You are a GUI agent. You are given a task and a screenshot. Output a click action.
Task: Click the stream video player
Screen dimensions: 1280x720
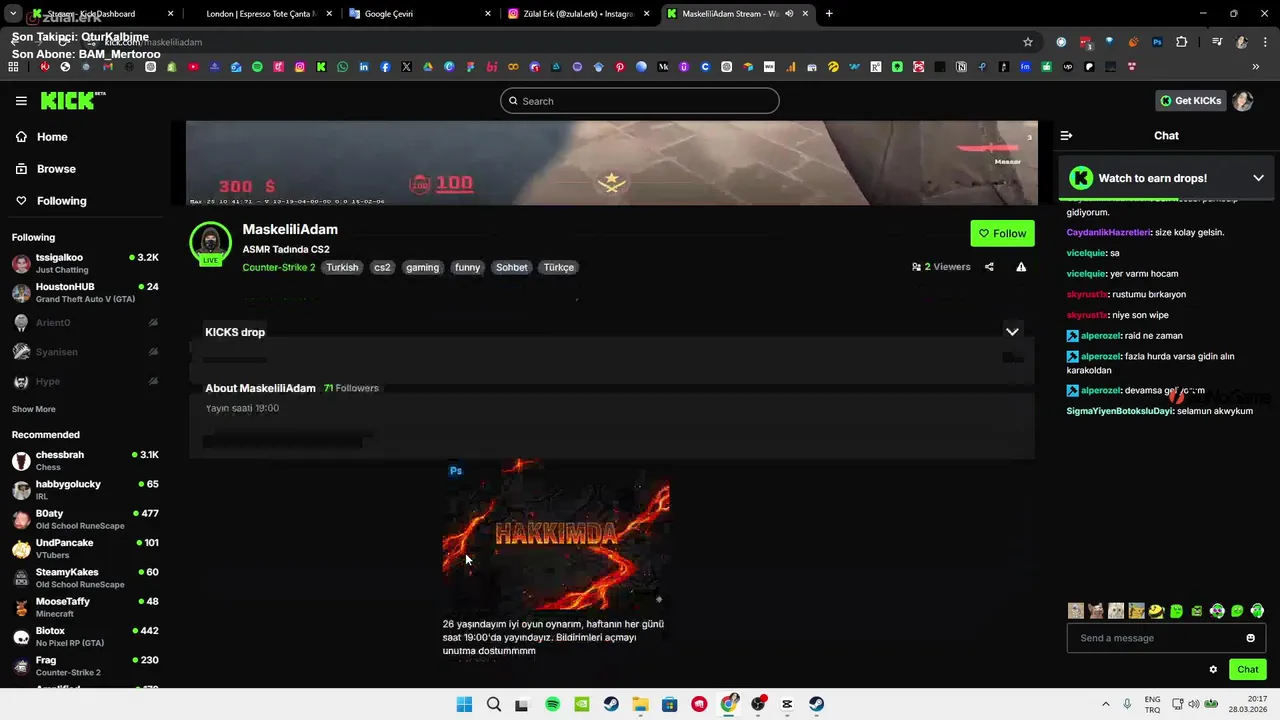[x=612, y=163]
